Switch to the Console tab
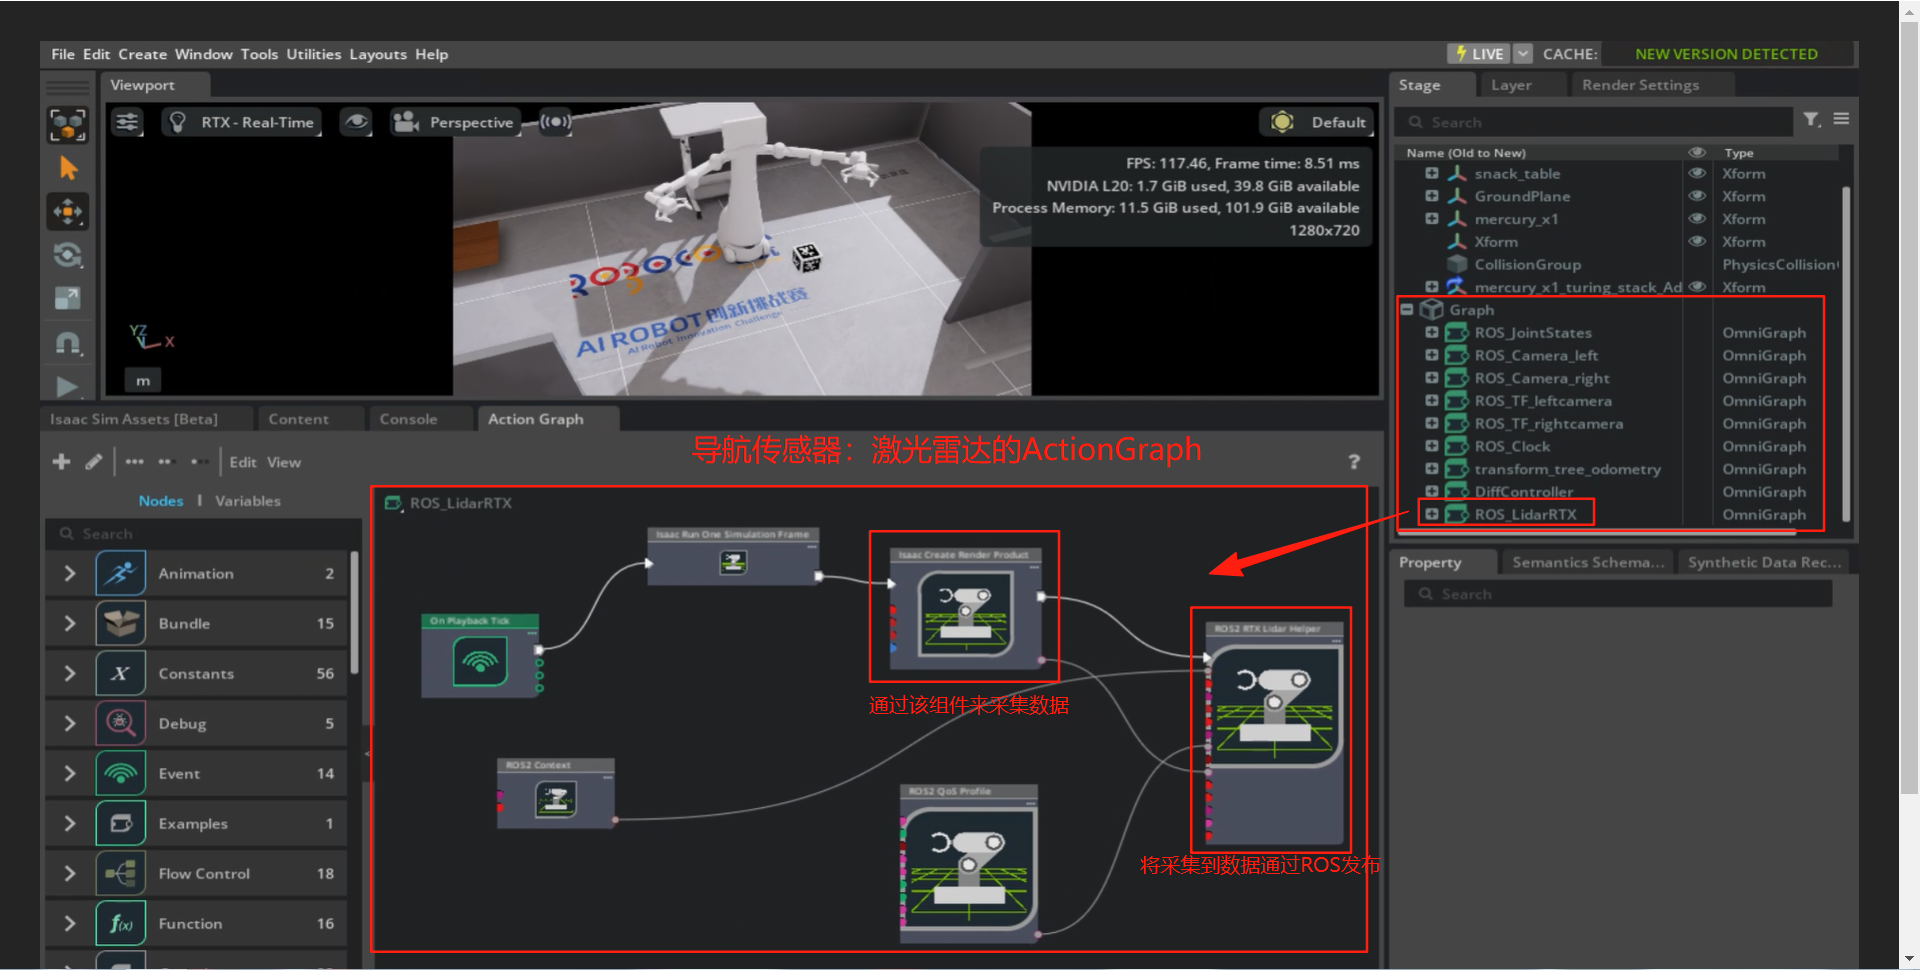1920x970 pixels. (x=408, y=419)
